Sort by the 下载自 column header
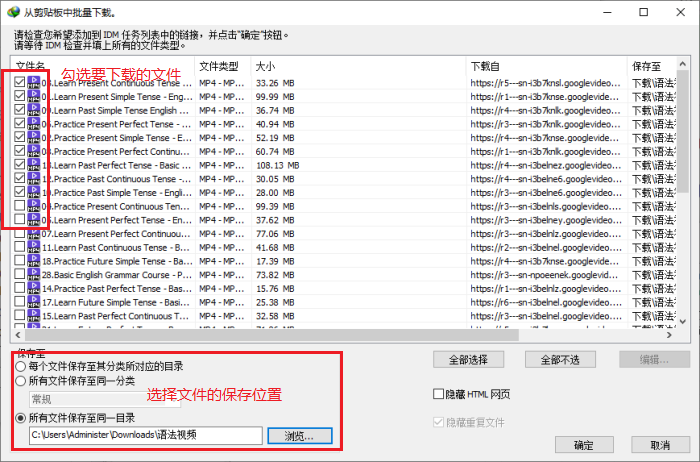The width and height of the screenshot is (700, 462). point(546,67)
